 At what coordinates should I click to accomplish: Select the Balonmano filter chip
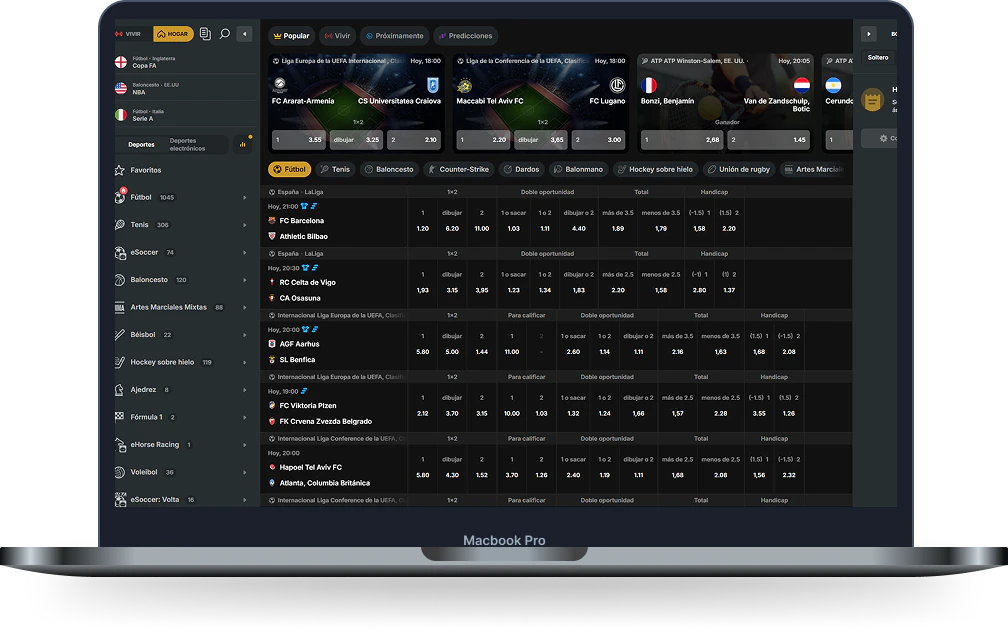[x=579, y=169]
